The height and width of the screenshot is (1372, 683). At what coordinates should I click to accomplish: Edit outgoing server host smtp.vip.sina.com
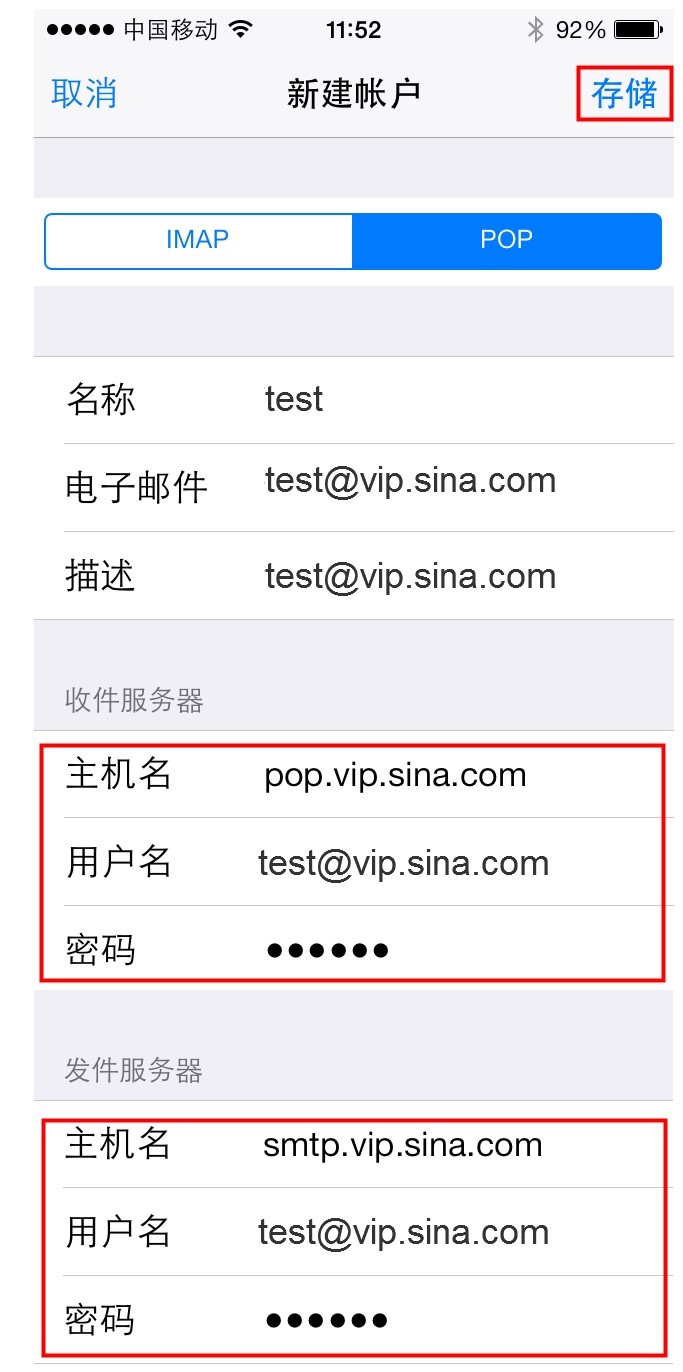(x=354, y=1144)
